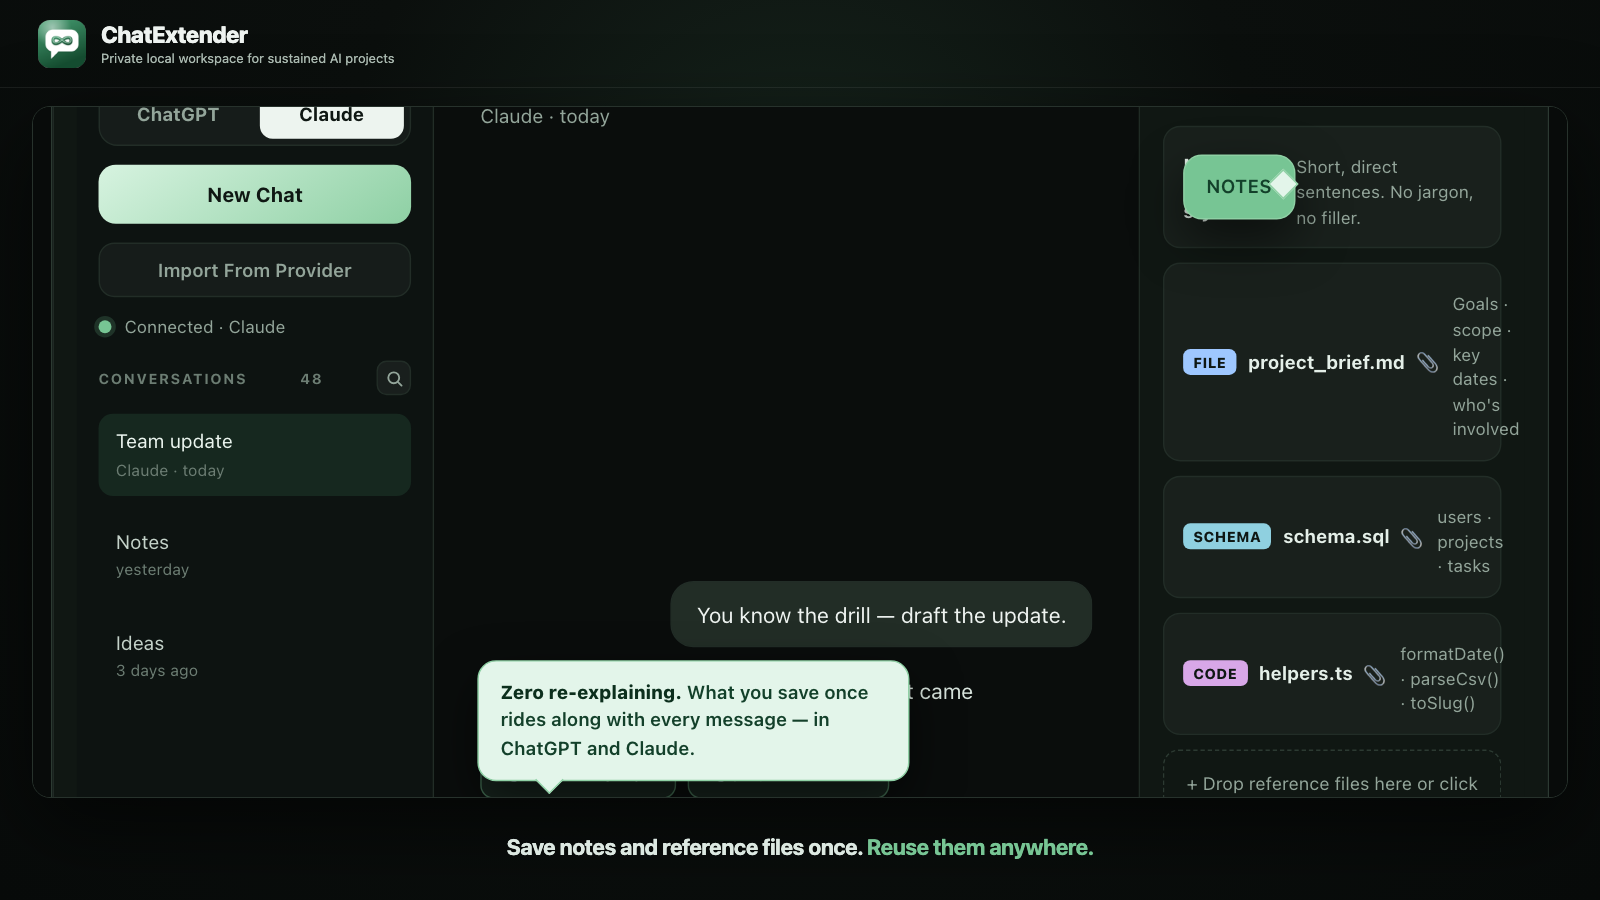Click the NOTES badge

tap(1239, 187)
